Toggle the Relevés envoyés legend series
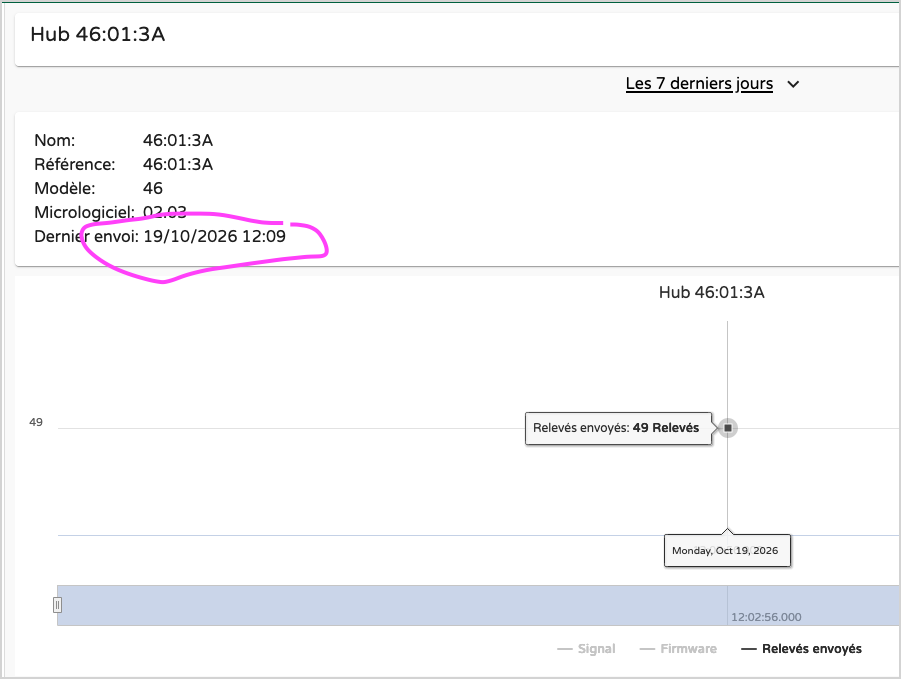This screenshot has width=901, height=679. pos(802,649)
